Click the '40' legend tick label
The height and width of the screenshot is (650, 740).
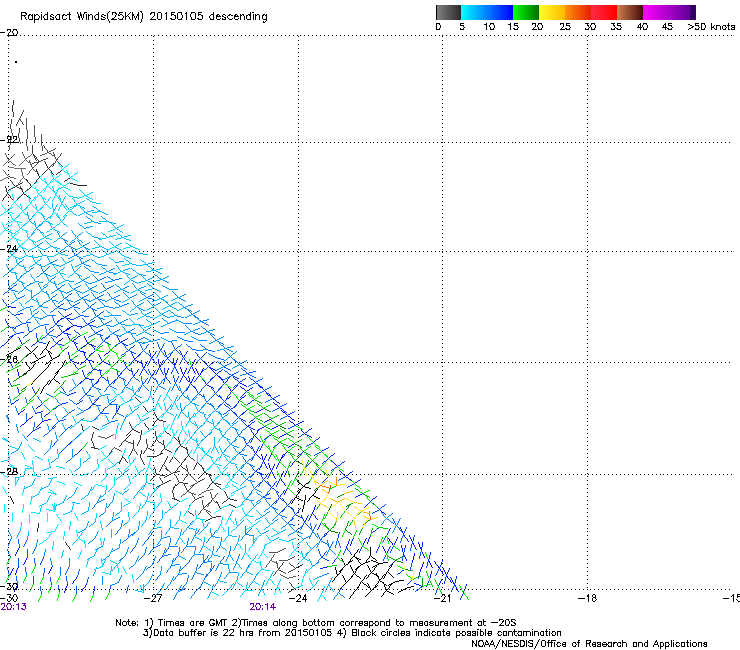[642, 27]
